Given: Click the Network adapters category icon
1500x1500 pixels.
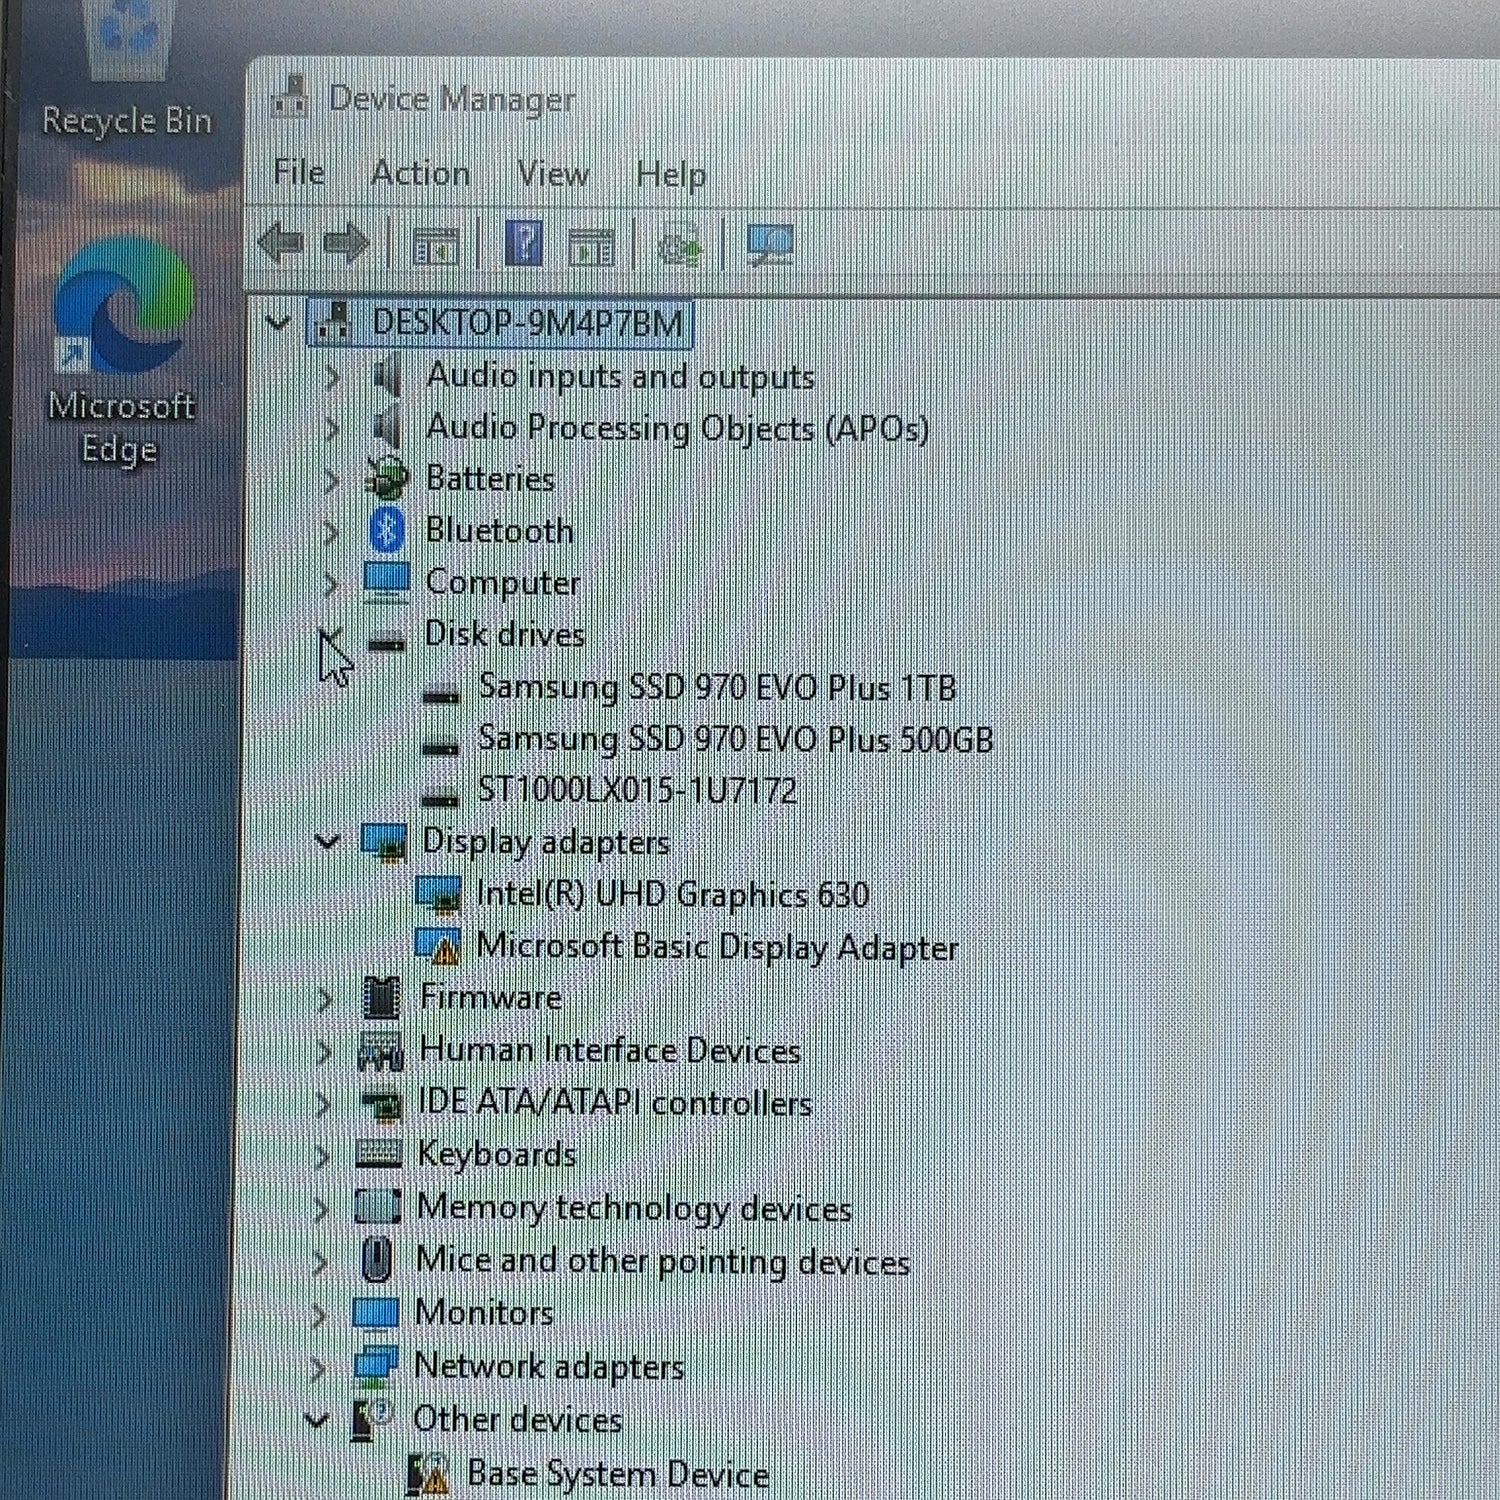Looking at the screenshot, I should coord(375,1366).
